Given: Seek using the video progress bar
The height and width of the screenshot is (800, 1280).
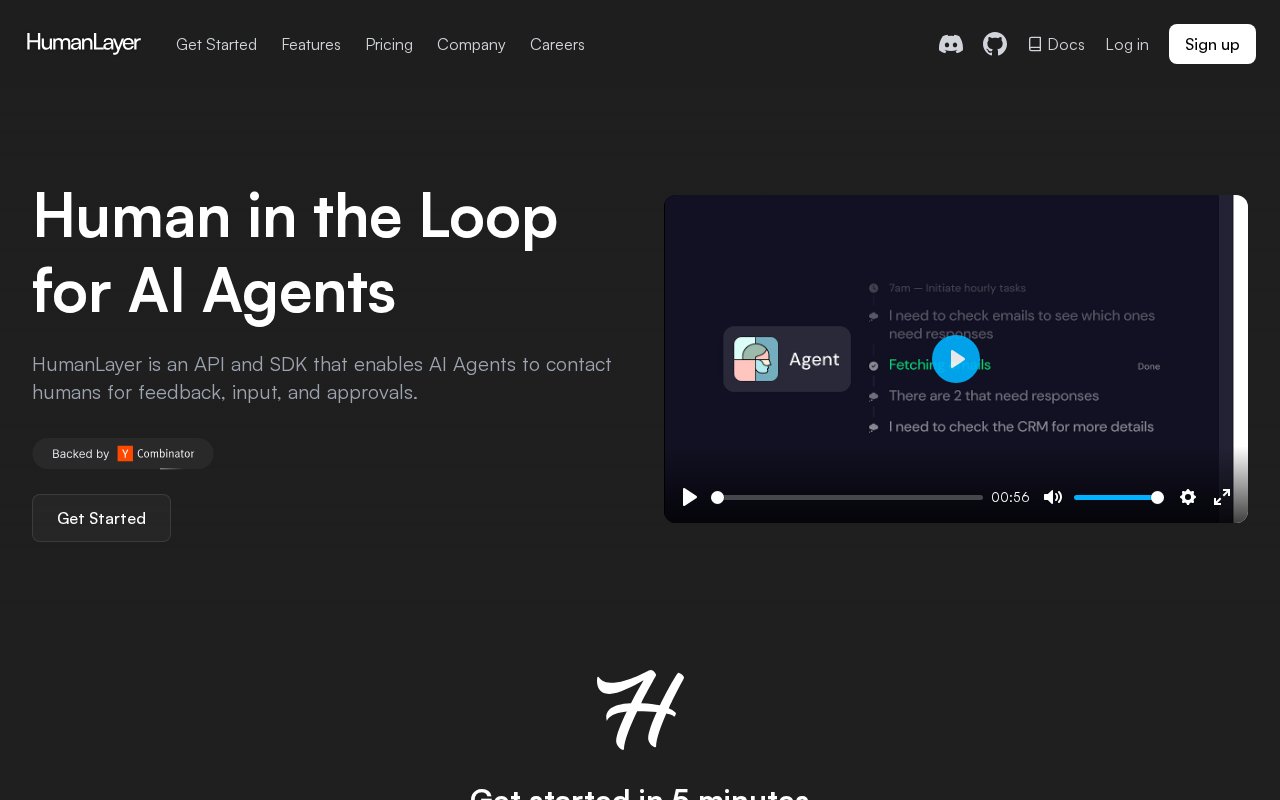Looking at the screenshot, I should point(847,497).
